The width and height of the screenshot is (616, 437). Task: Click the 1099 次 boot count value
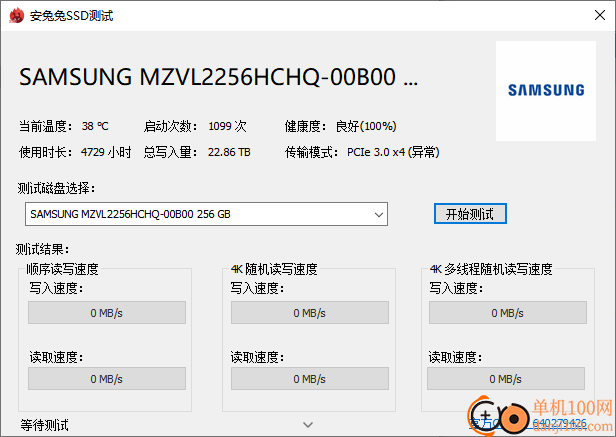[x=227, y=126]
